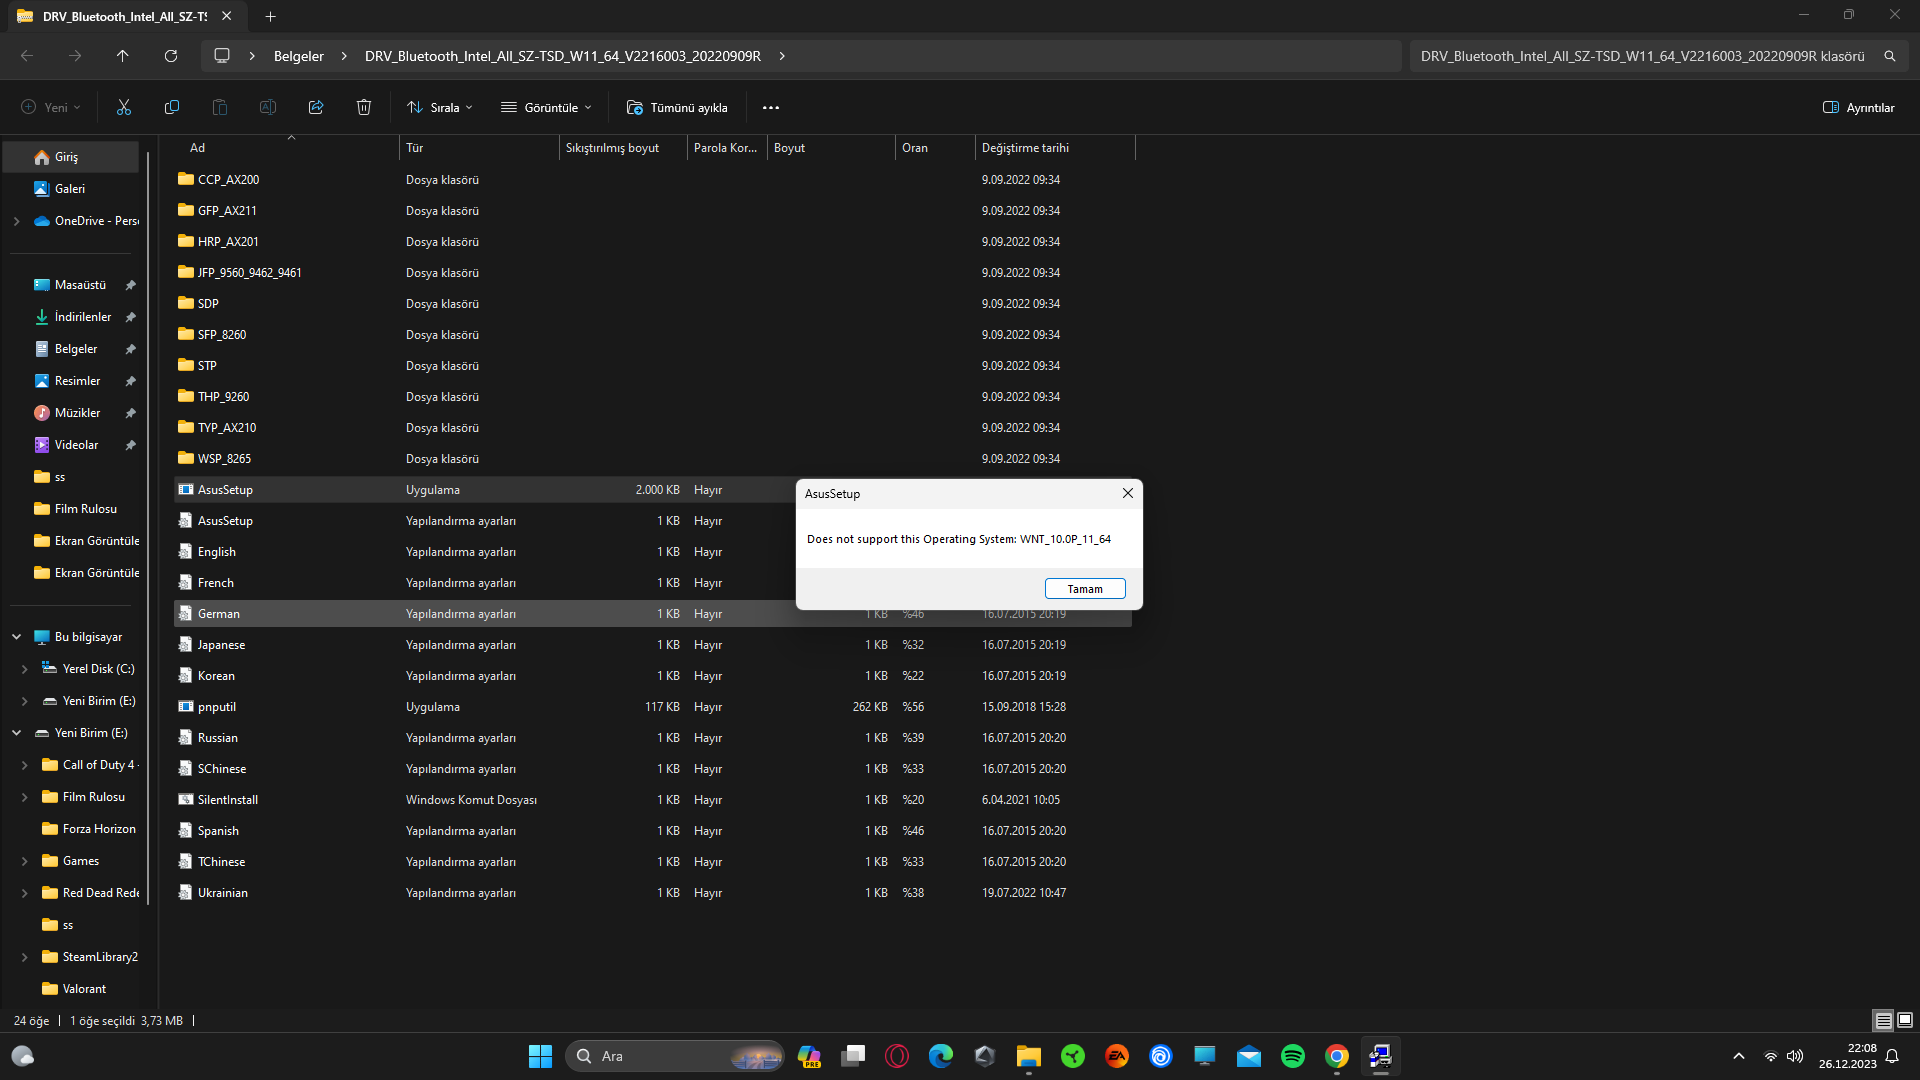Switch to details list view in status bar

pos(1883,1020)
